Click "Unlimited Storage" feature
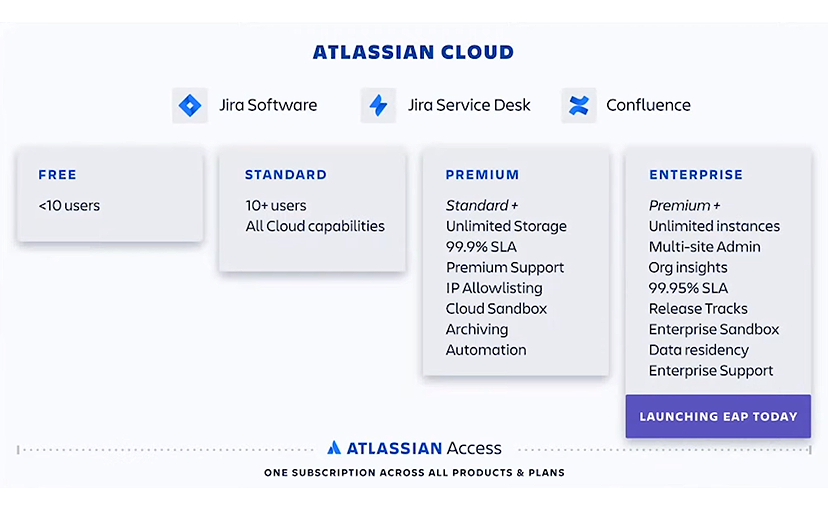The image size is (828, 510). [506, 226]
